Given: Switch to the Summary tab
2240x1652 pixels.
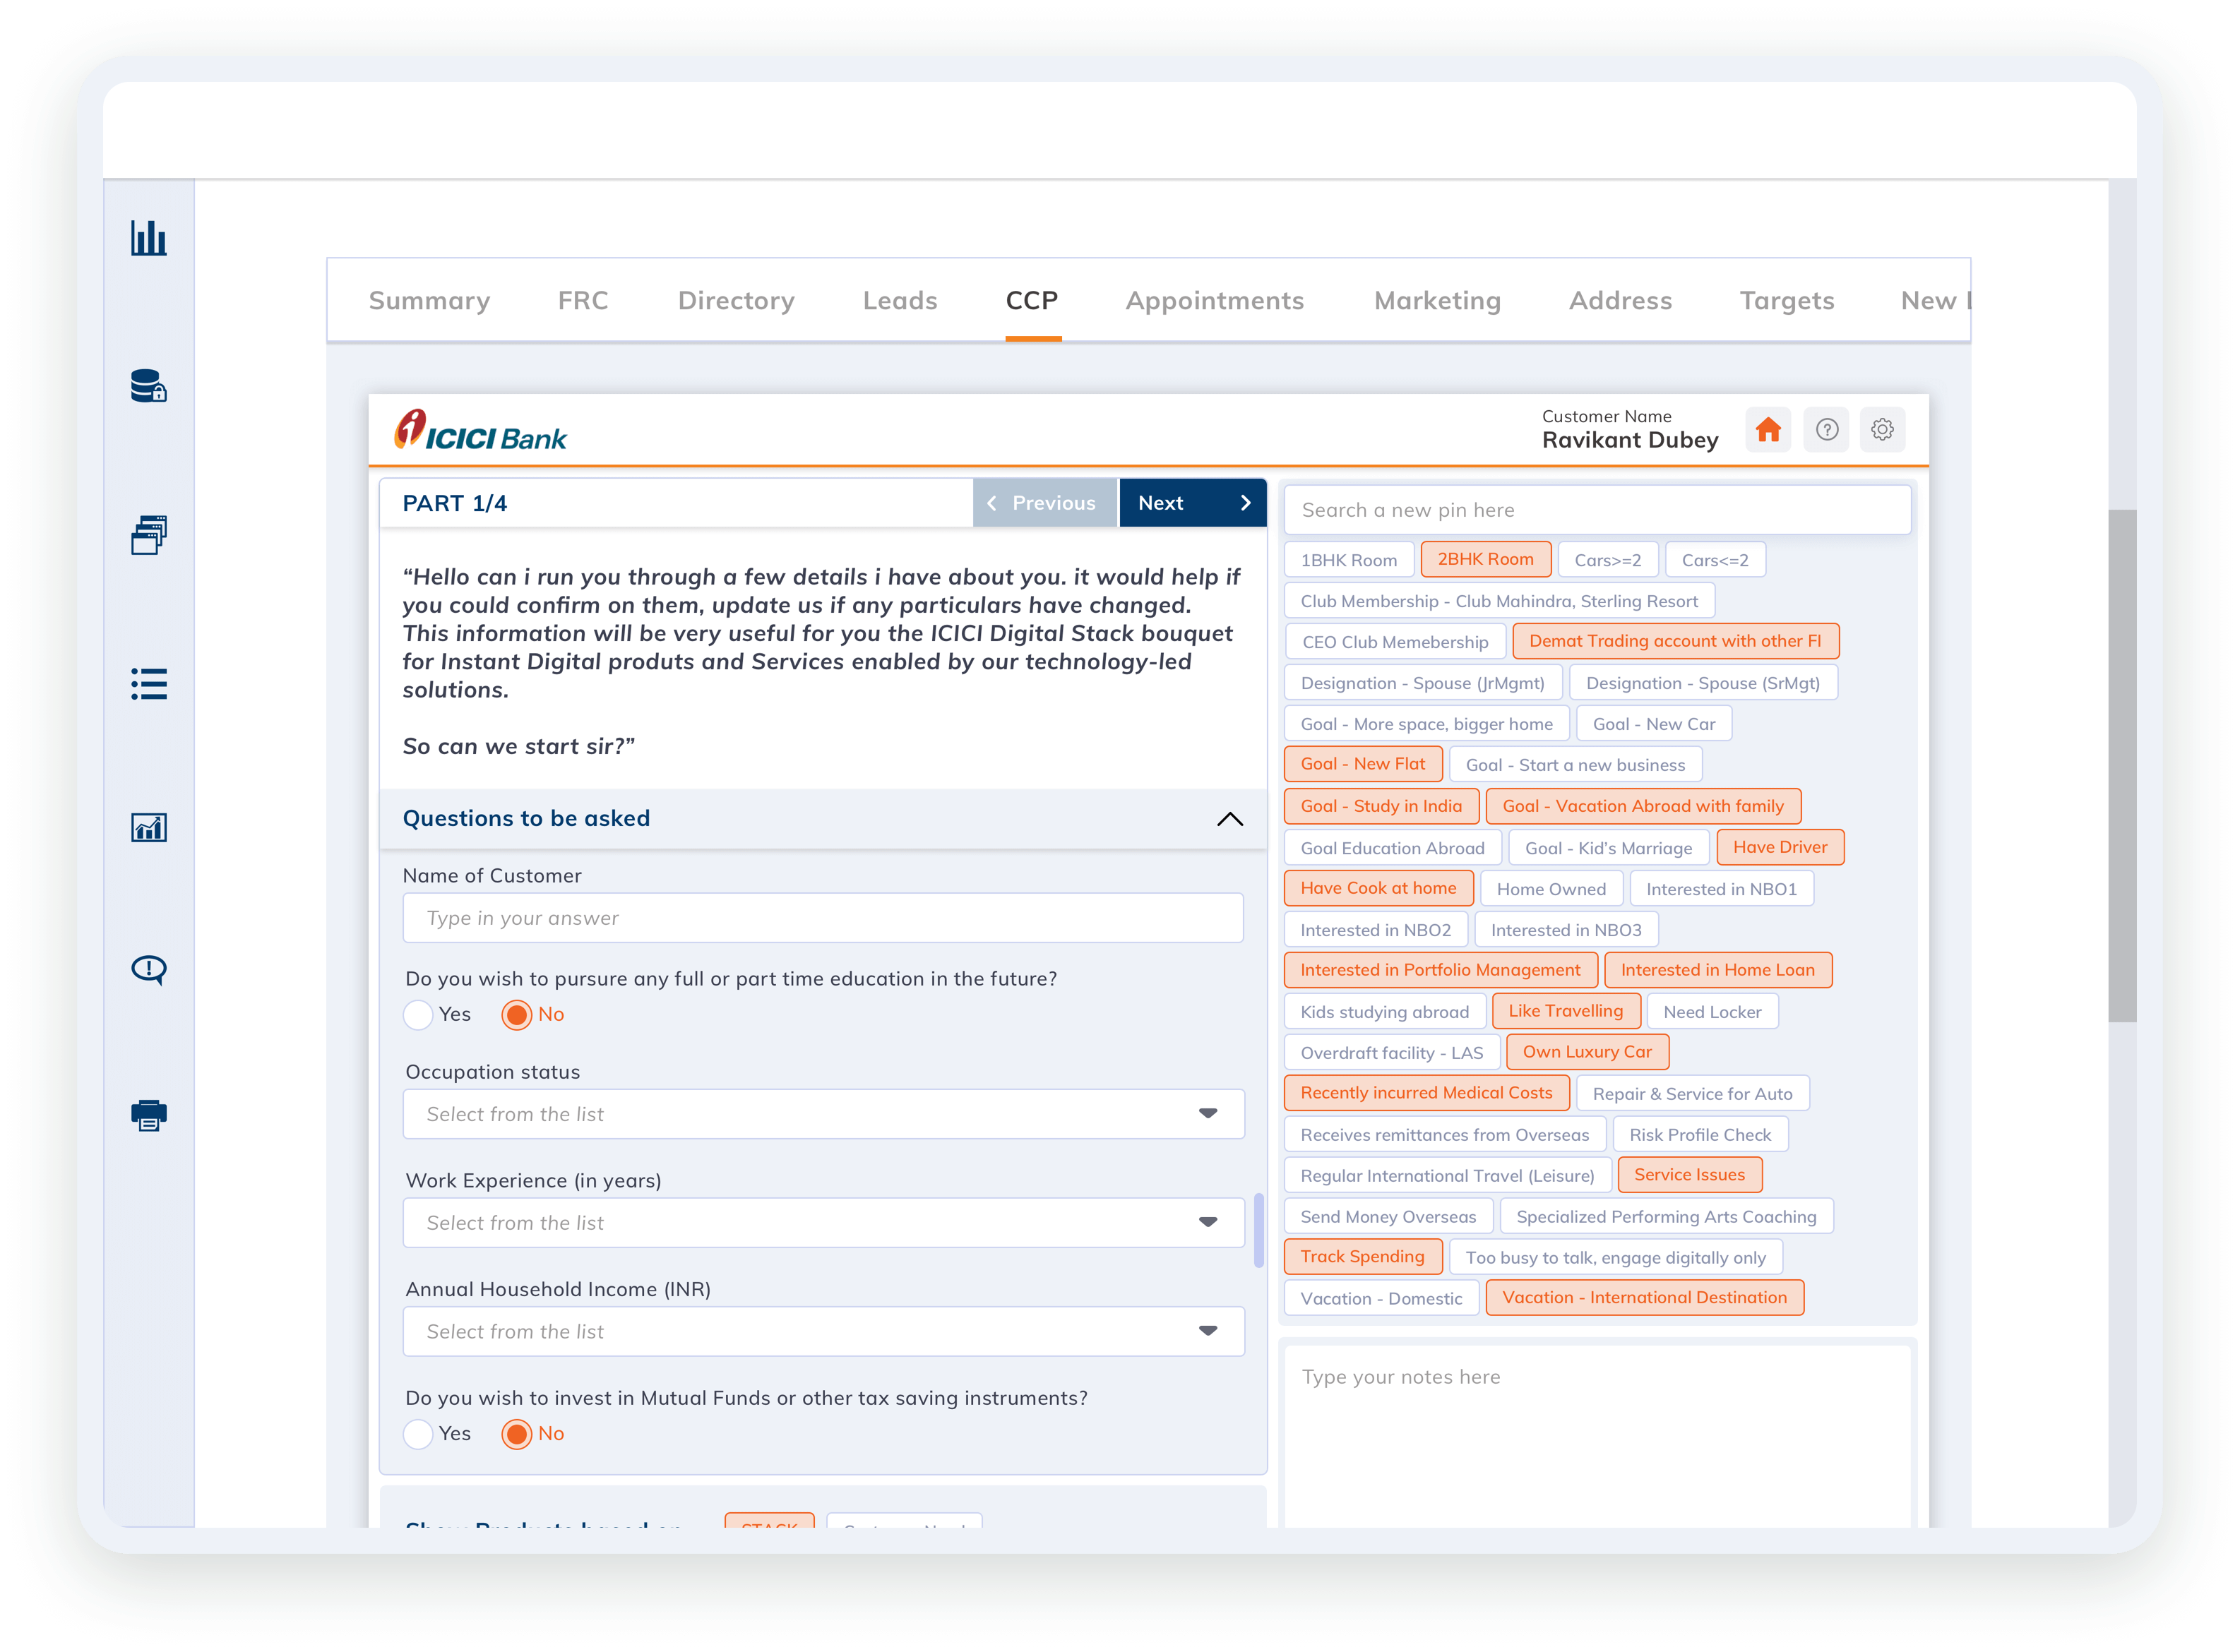Looking at the screenshot, I should [x=429, y=301].
